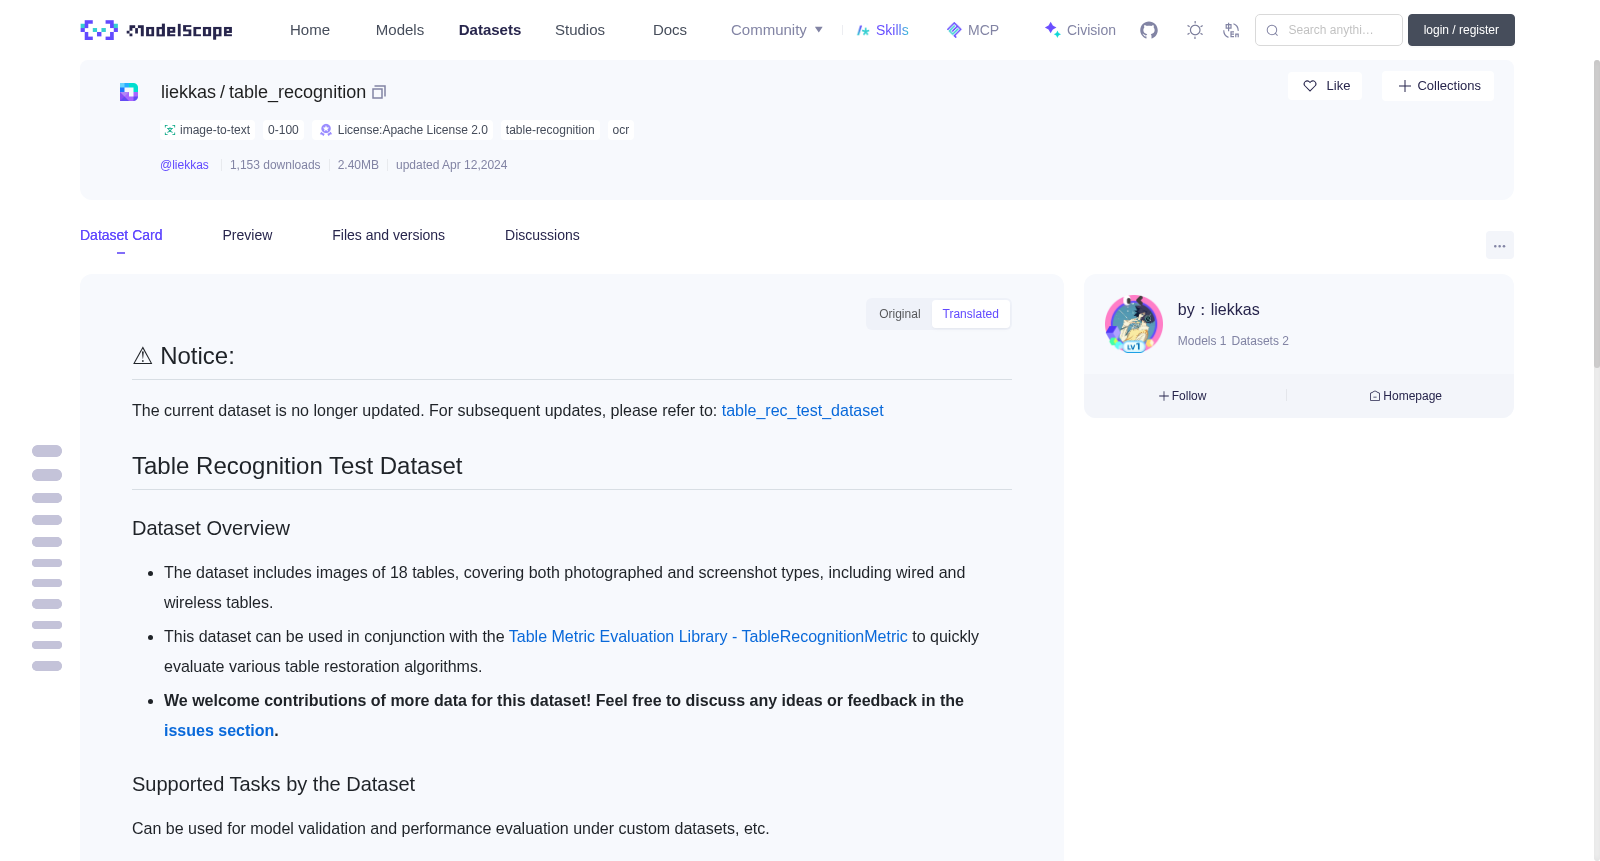The image size is (1600, 861).
Task: Focus the search anything field
Action: pyautogui.click(x=1329, y=30)
